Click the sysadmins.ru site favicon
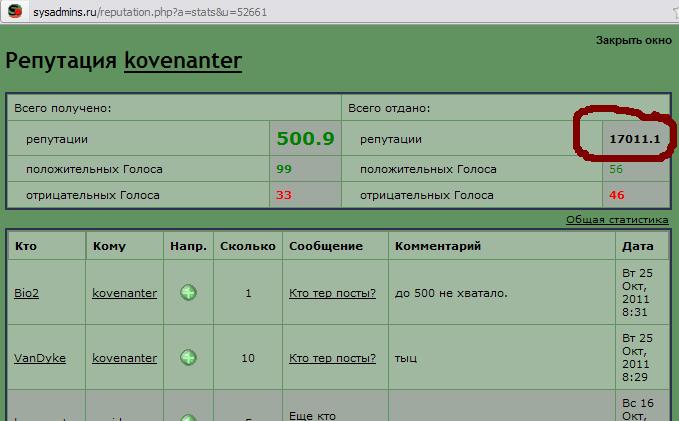The height and width of the screenshot is (421, 679). click(x=15, y=11)
